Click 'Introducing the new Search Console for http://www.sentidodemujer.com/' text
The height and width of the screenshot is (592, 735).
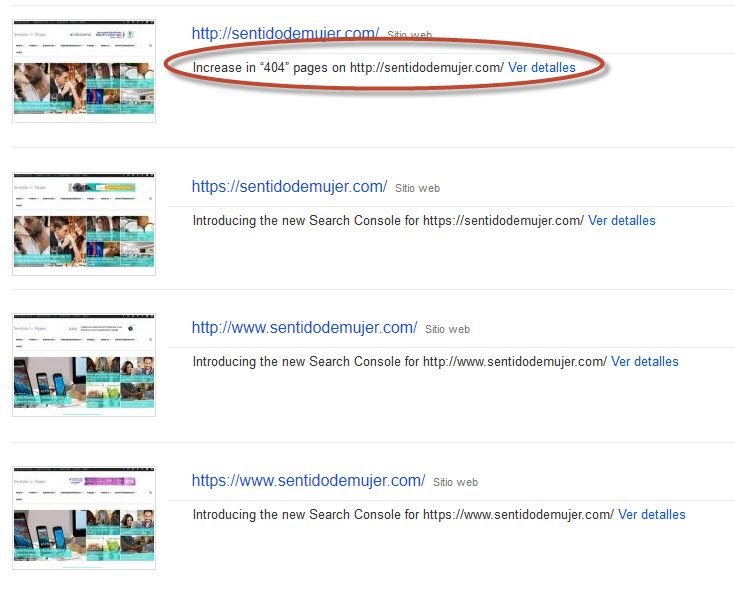[x=399, y=362]
